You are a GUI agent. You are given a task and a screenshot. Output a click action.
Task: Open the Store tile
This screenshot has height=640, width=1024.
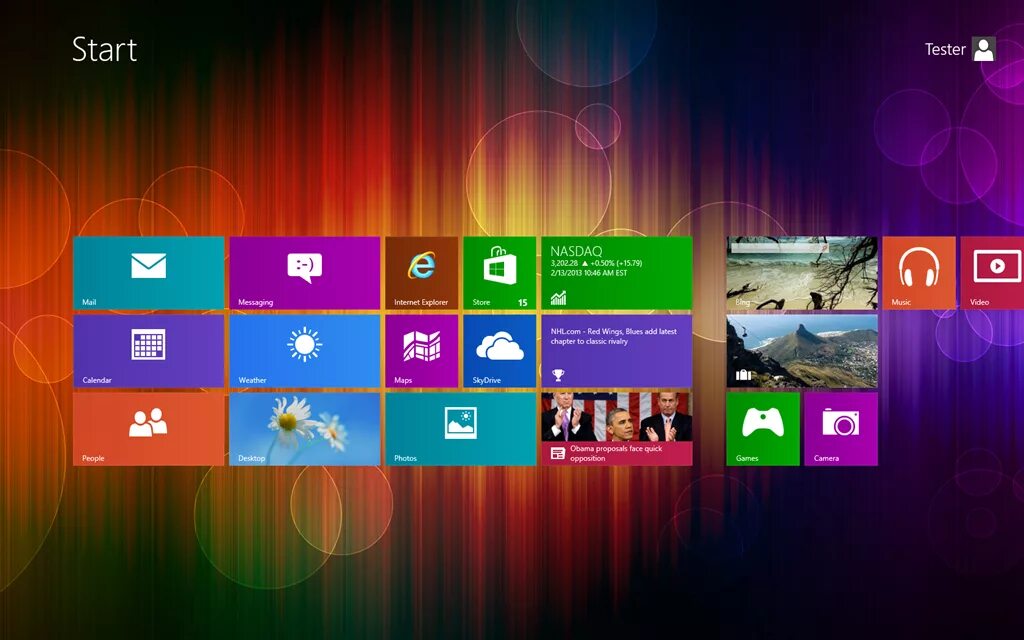(500, 273)
